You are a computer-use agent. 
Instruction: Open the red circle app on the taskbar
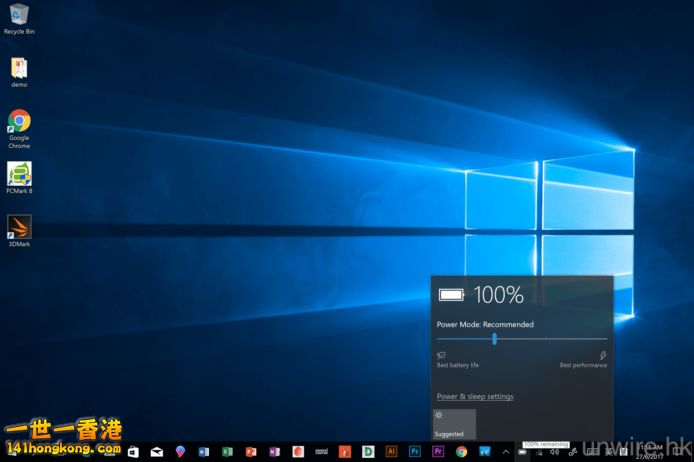click(x=298, y=451)
